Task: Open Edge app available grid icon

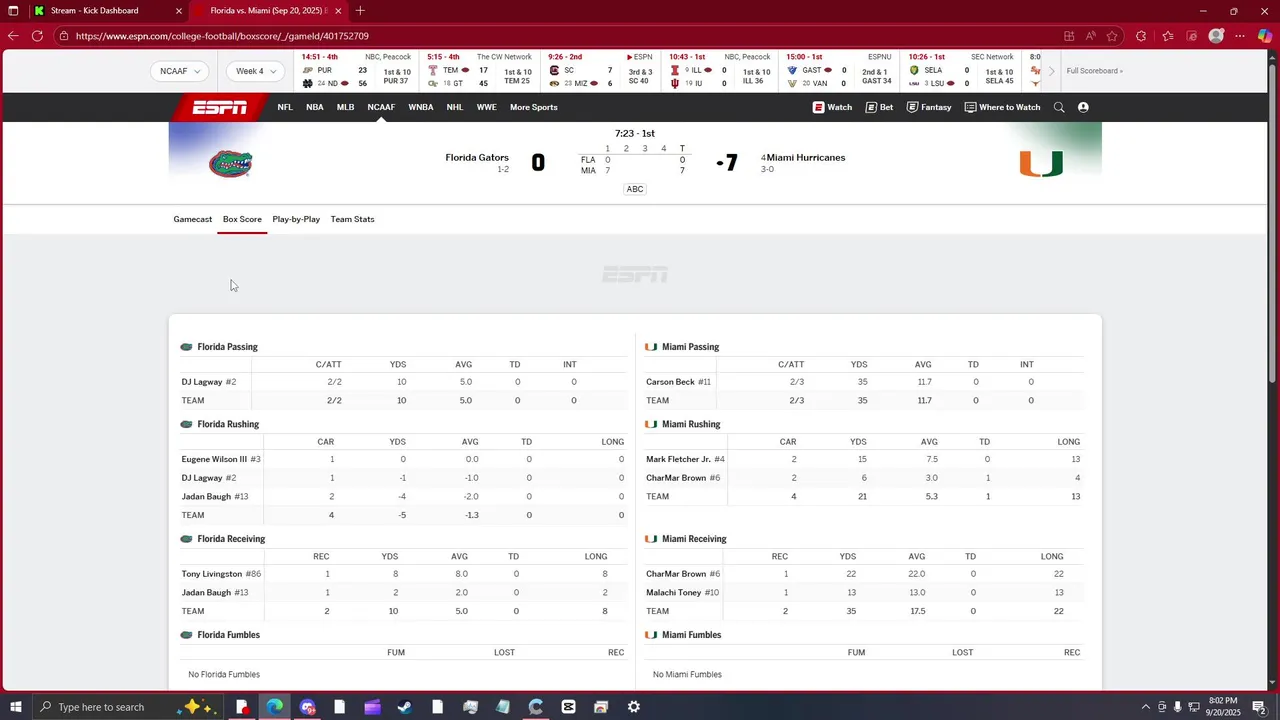Action: pyautogui.click(x=1069, y=36)
